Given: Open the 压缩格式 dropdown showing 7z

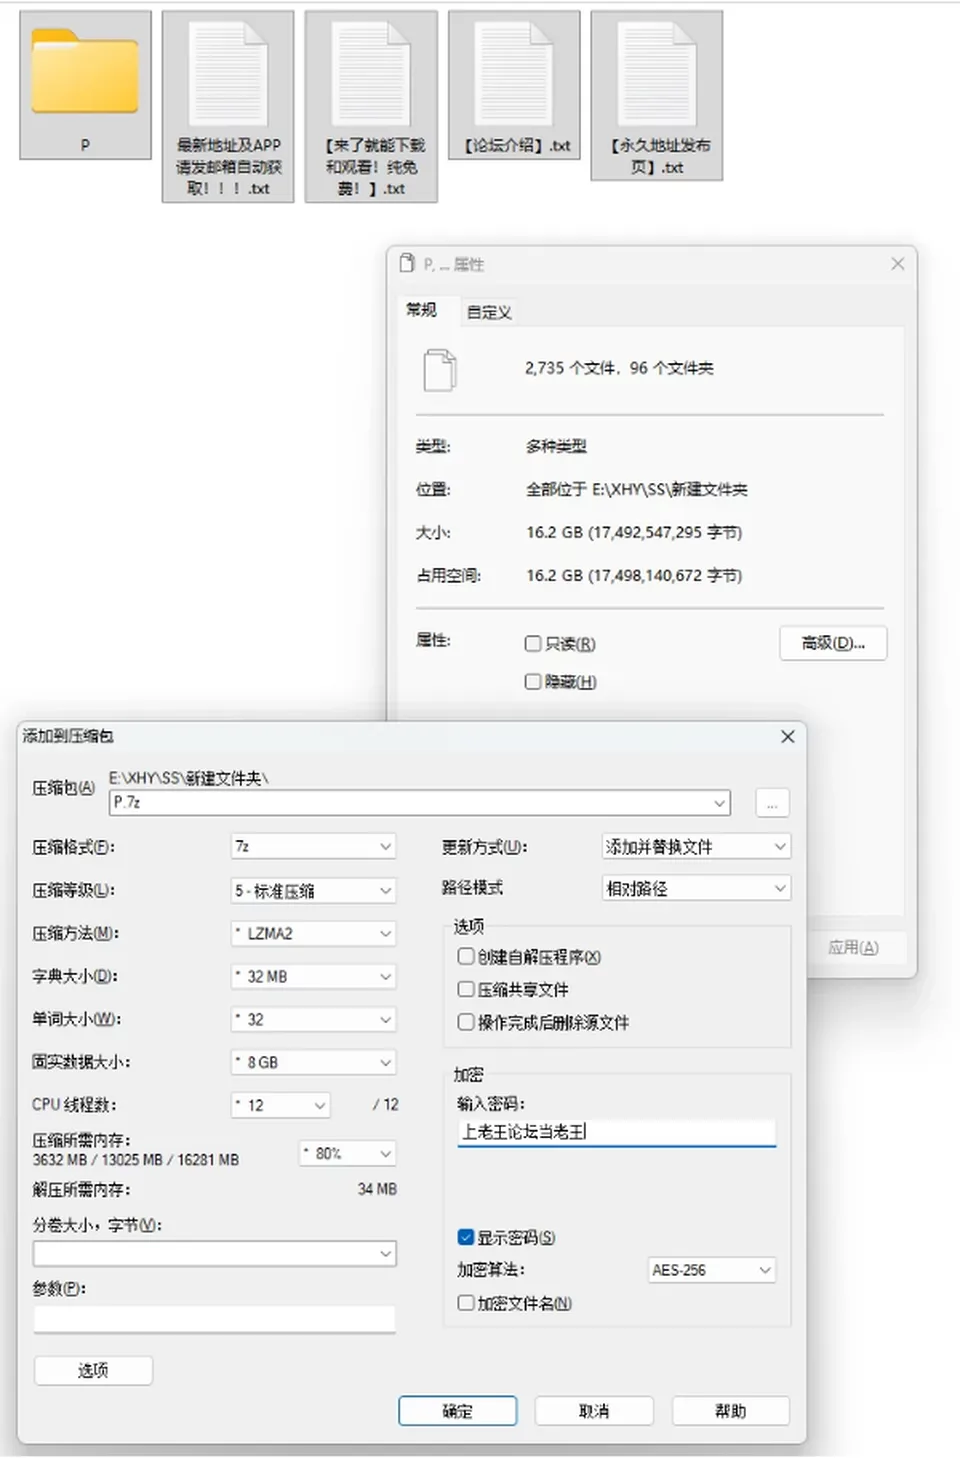Looking at the screenshot, I should [x=314, y=847].
